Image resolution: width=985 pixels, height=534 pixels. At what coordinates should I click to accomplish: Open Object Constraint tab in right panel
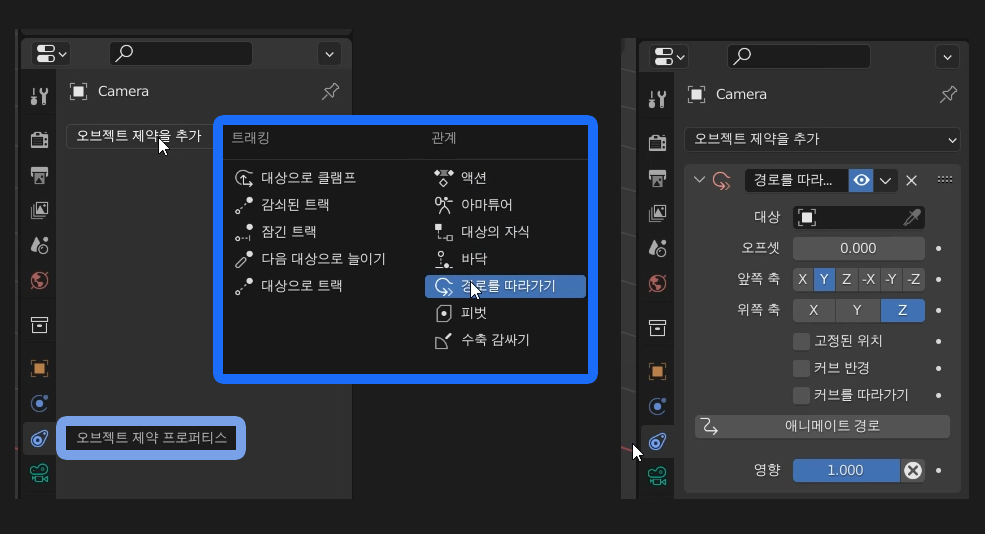click(x=657, y=442)
